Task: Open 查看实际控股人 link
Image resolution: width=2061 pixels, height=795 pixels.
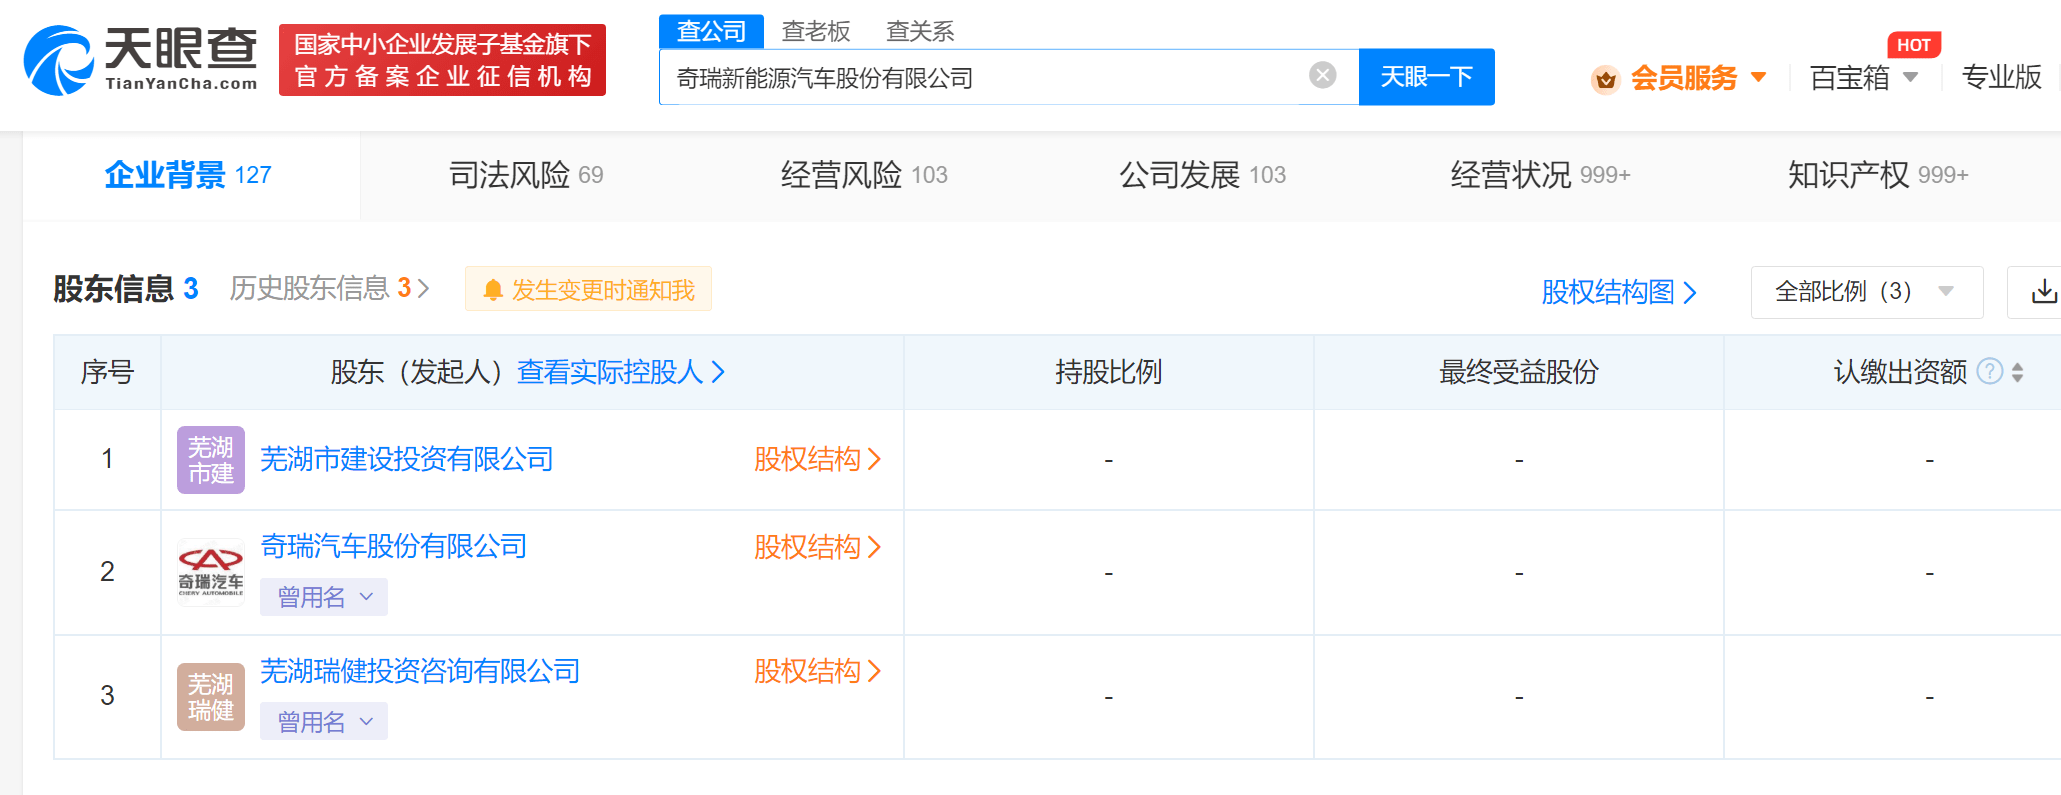Action: 621,372
